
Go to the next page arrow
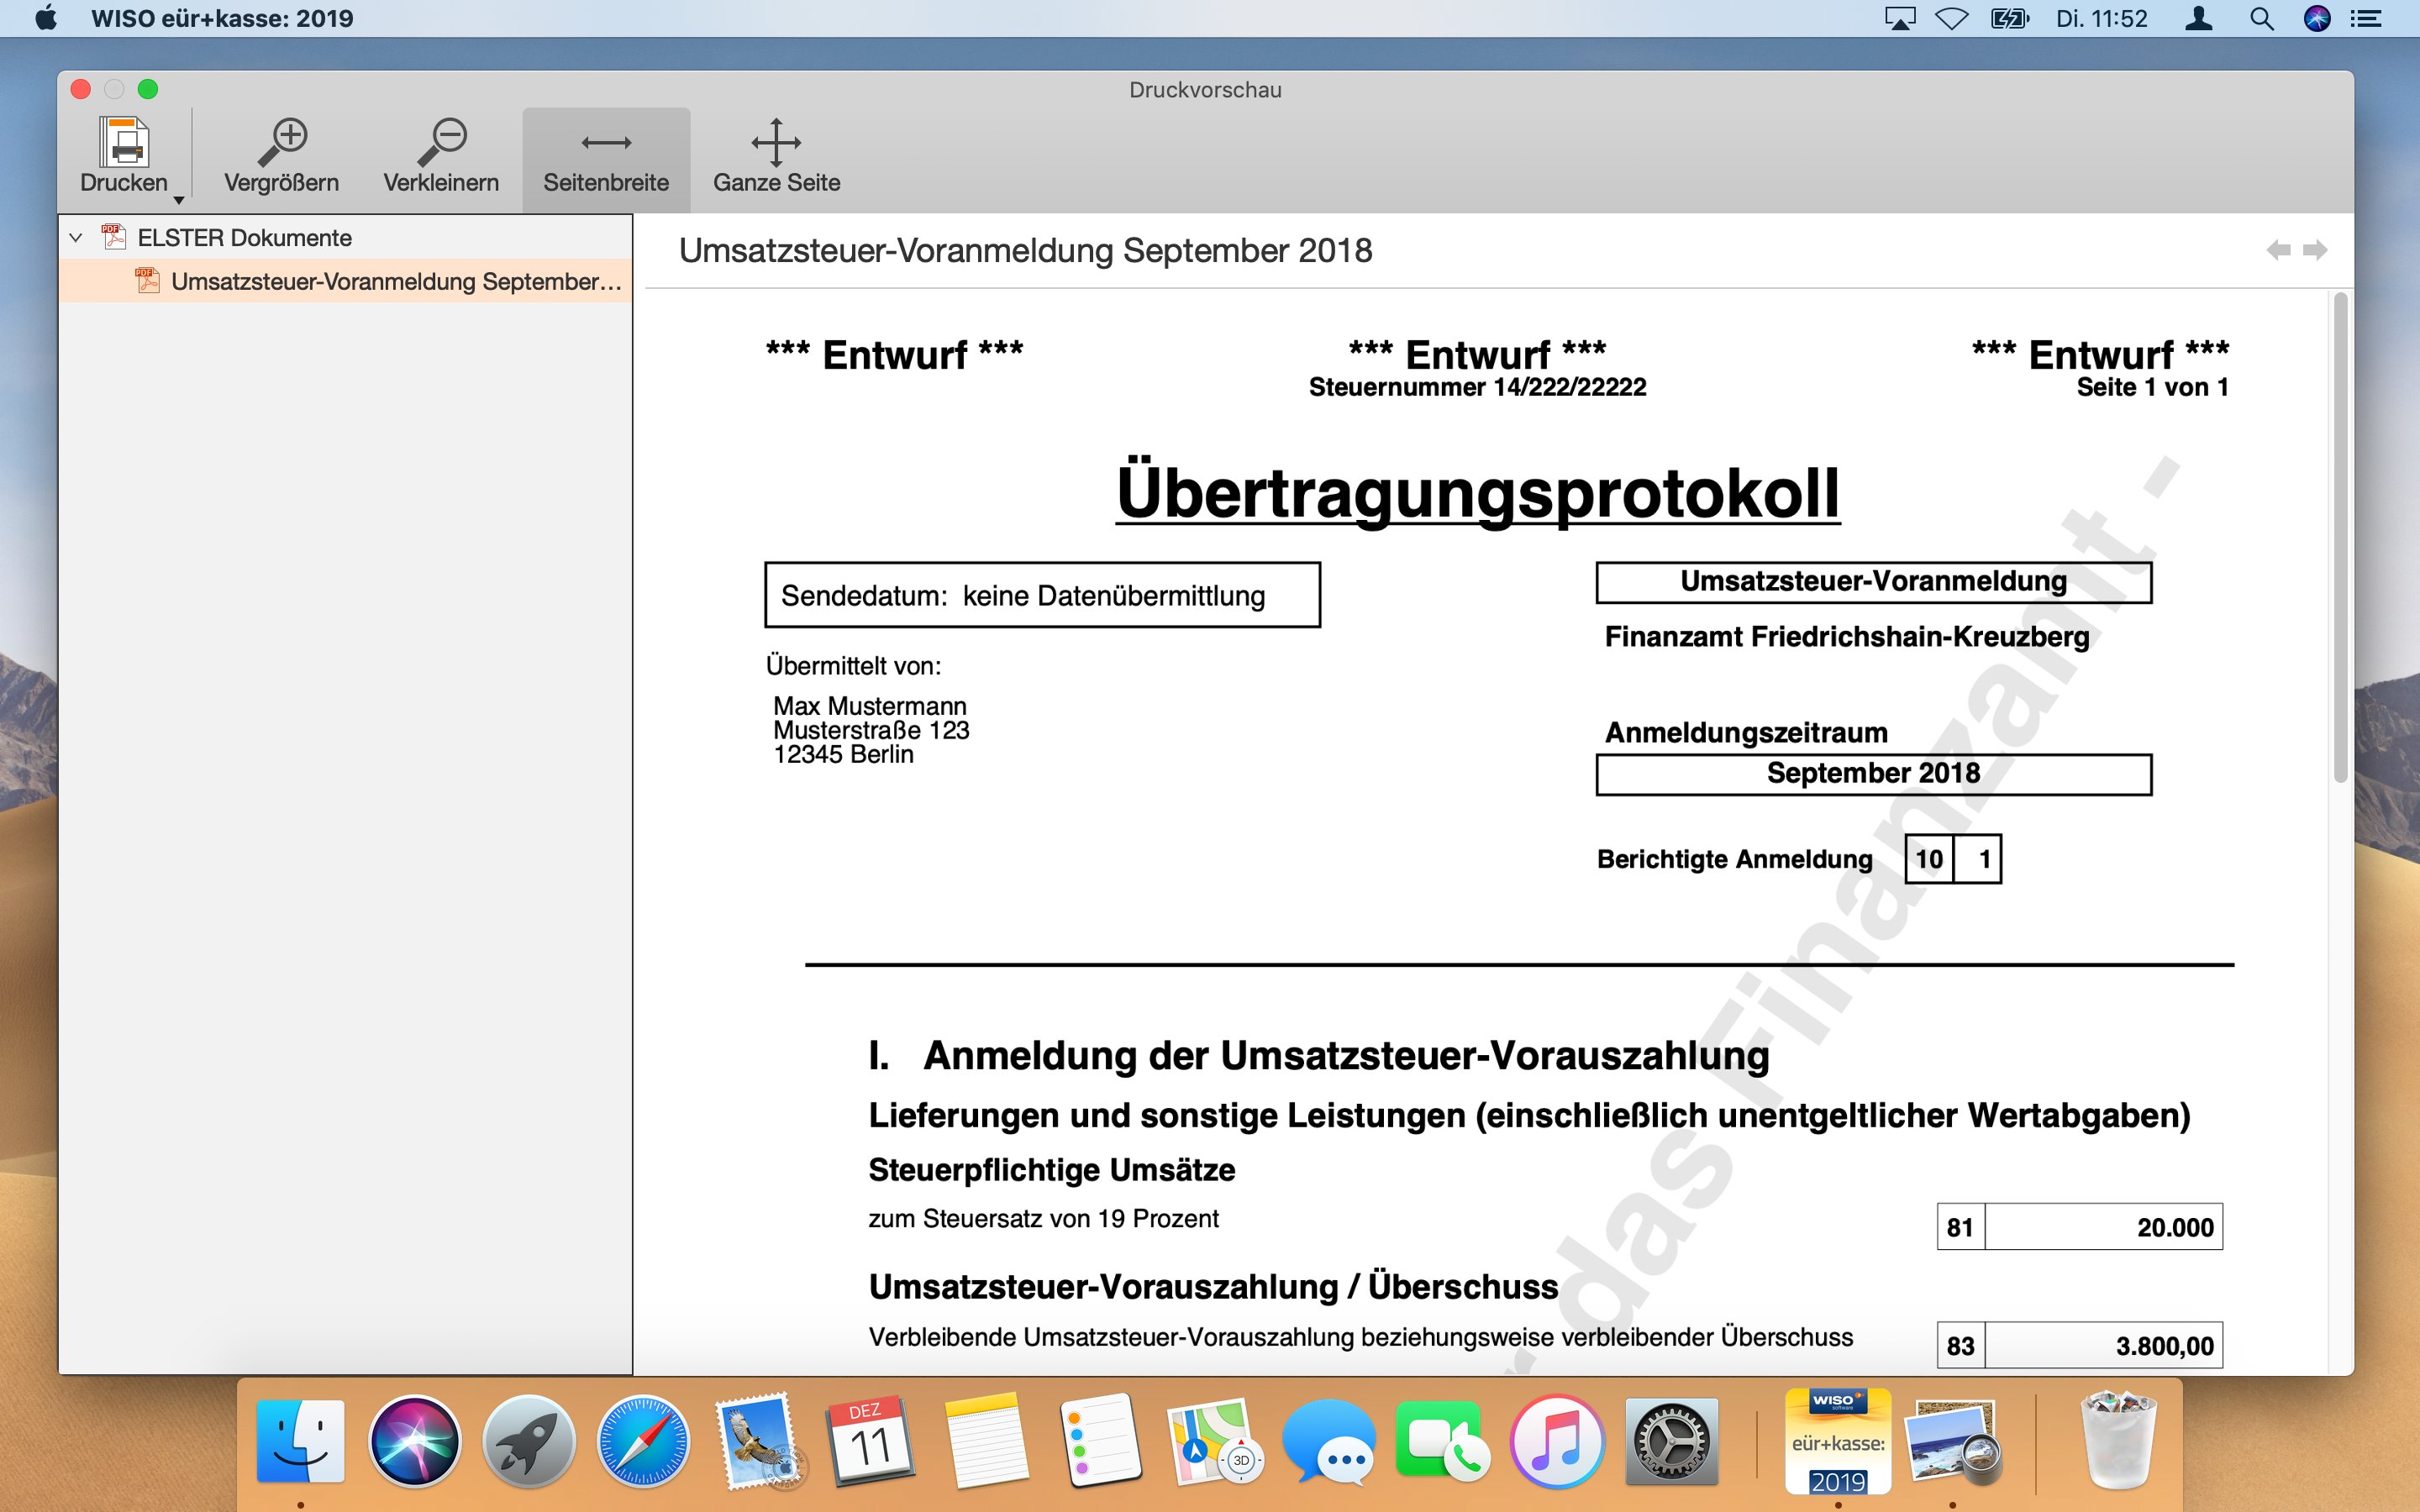pyautogui.click(x=2315, y=250)
